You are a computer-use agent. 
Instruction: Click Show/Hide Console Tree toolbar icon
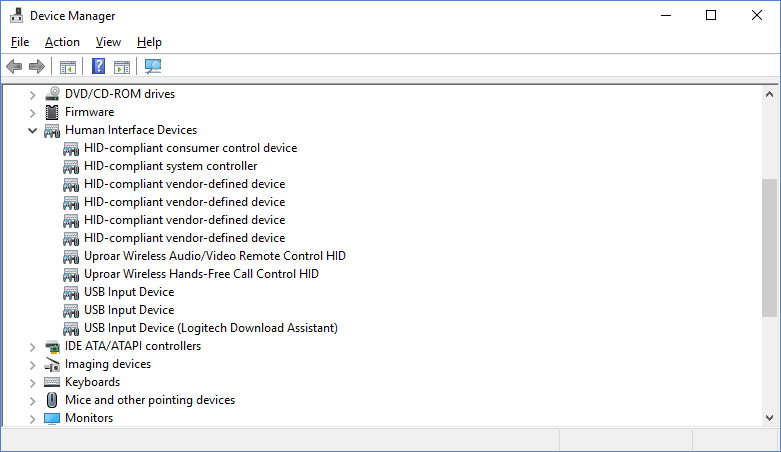pos(68,67)
